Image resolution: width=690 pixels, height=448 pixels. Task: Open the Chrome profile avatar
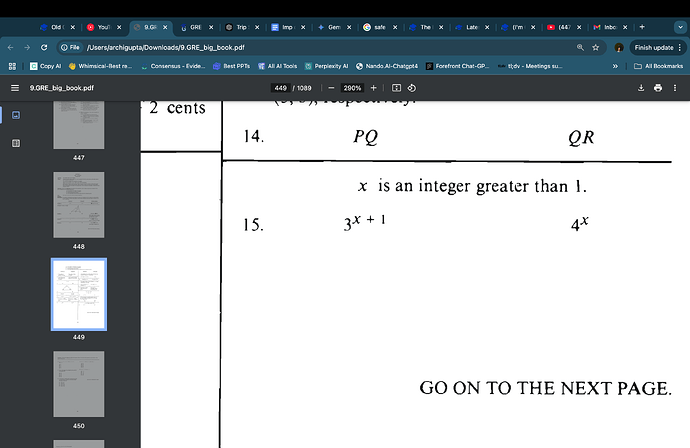(x=619, y=48)
